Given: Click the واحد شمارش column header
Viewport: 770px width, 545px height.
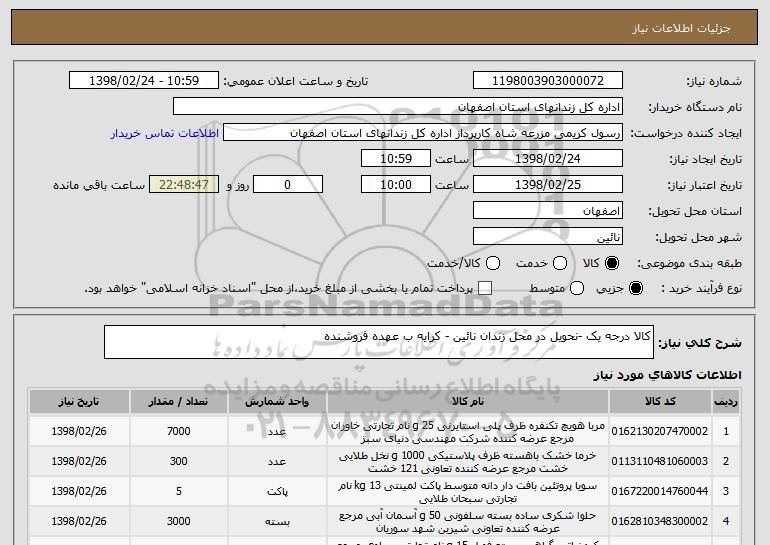Looking at the screenshot, I should [277, 402].
